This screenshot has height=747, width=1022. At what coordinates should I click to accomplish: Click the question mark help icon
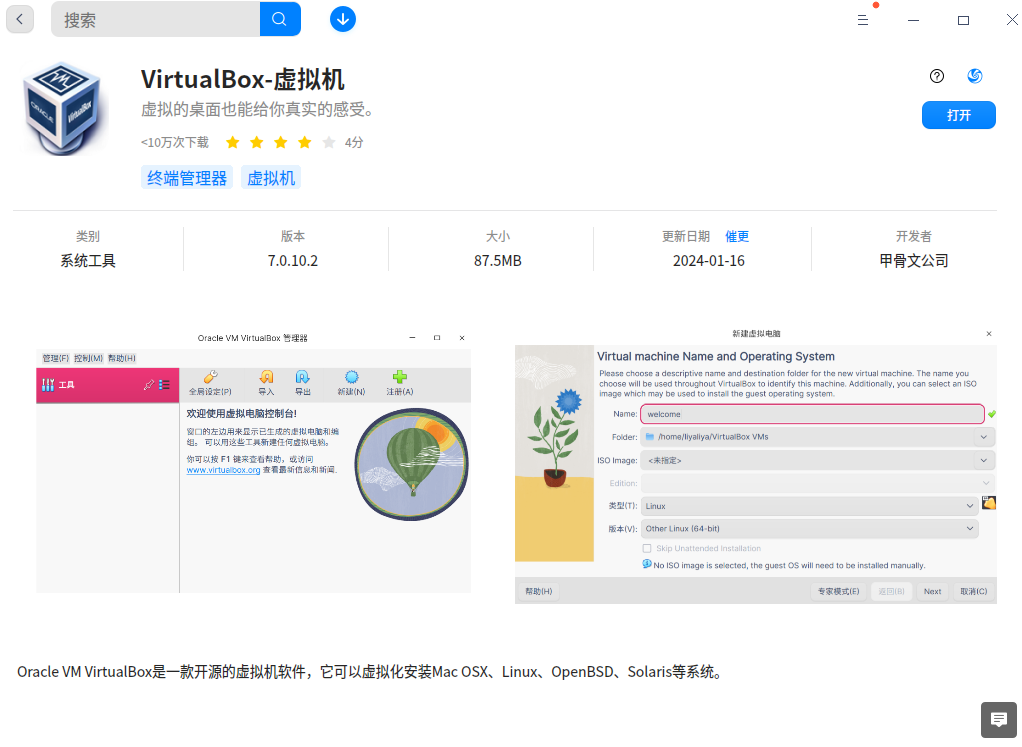pyautogui.click(x=937, y=76)
